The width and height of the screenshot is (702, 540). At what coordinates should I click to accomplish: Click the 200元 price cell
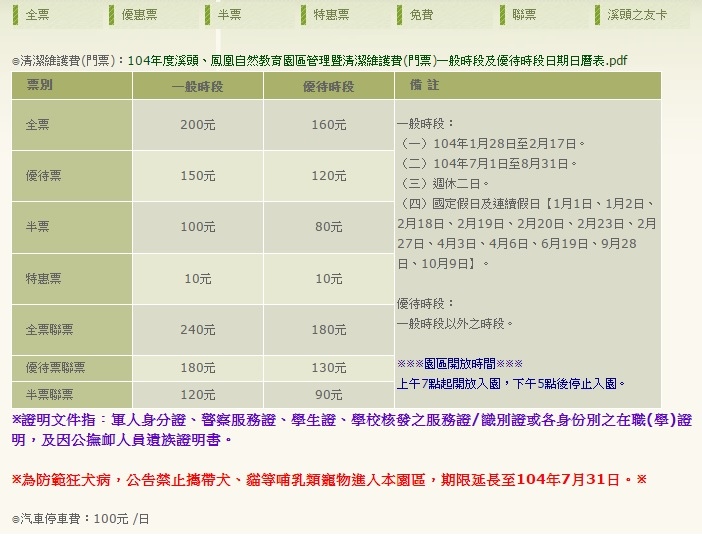197,124
